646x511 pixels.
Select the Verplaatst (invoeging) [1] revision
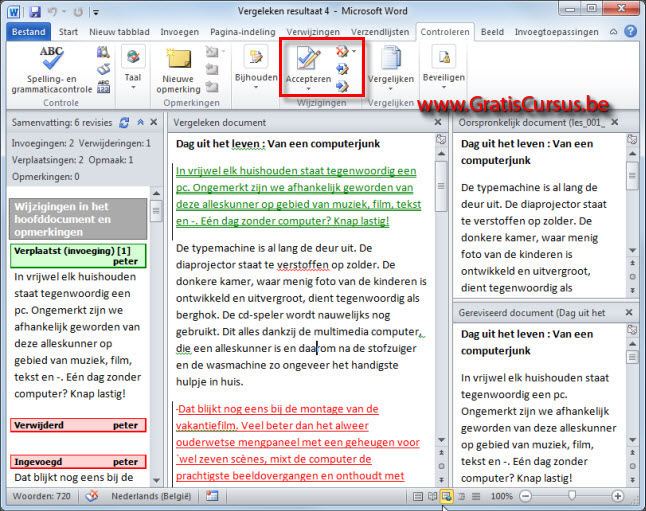pos(78,256)
